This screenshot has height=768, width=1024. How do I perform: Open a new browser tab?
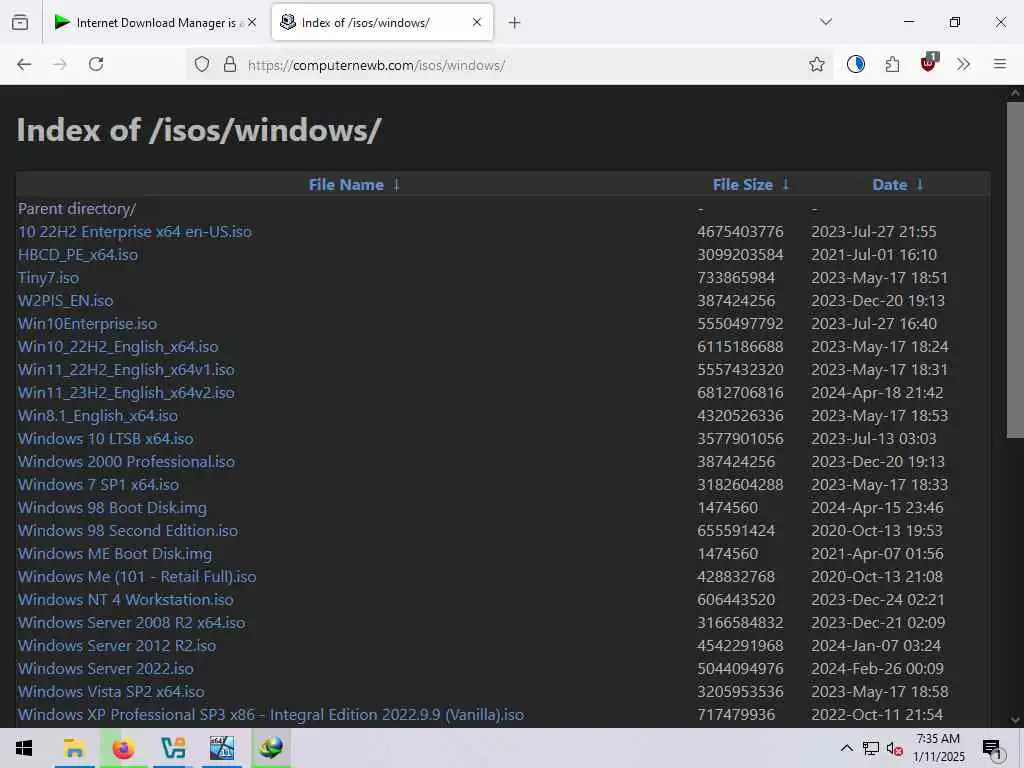pyautogui.click(x=515, y=23)
